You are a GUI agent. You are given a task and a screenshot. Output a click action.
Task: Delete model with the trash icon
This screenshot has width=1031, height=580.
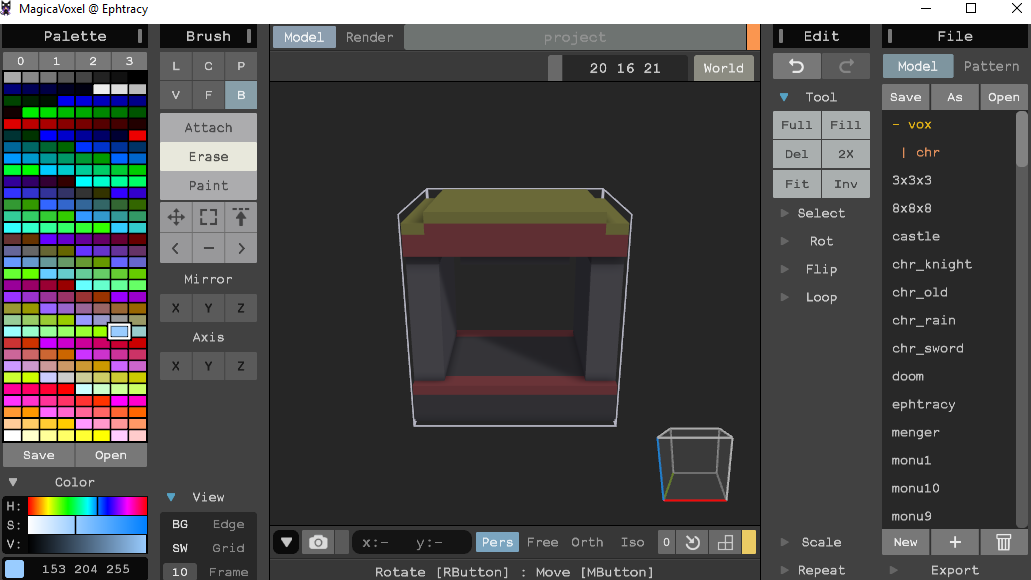(1003, 543)
